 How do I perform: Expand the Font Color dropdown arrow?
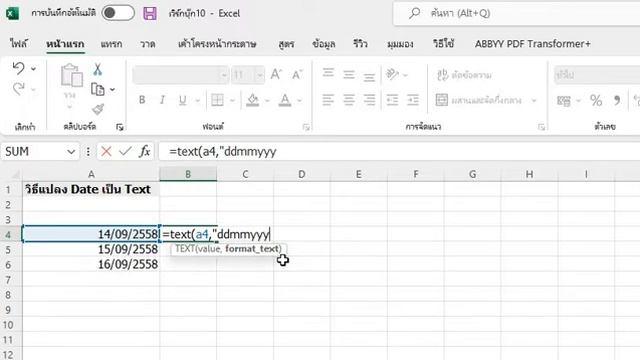click(300, 100)
